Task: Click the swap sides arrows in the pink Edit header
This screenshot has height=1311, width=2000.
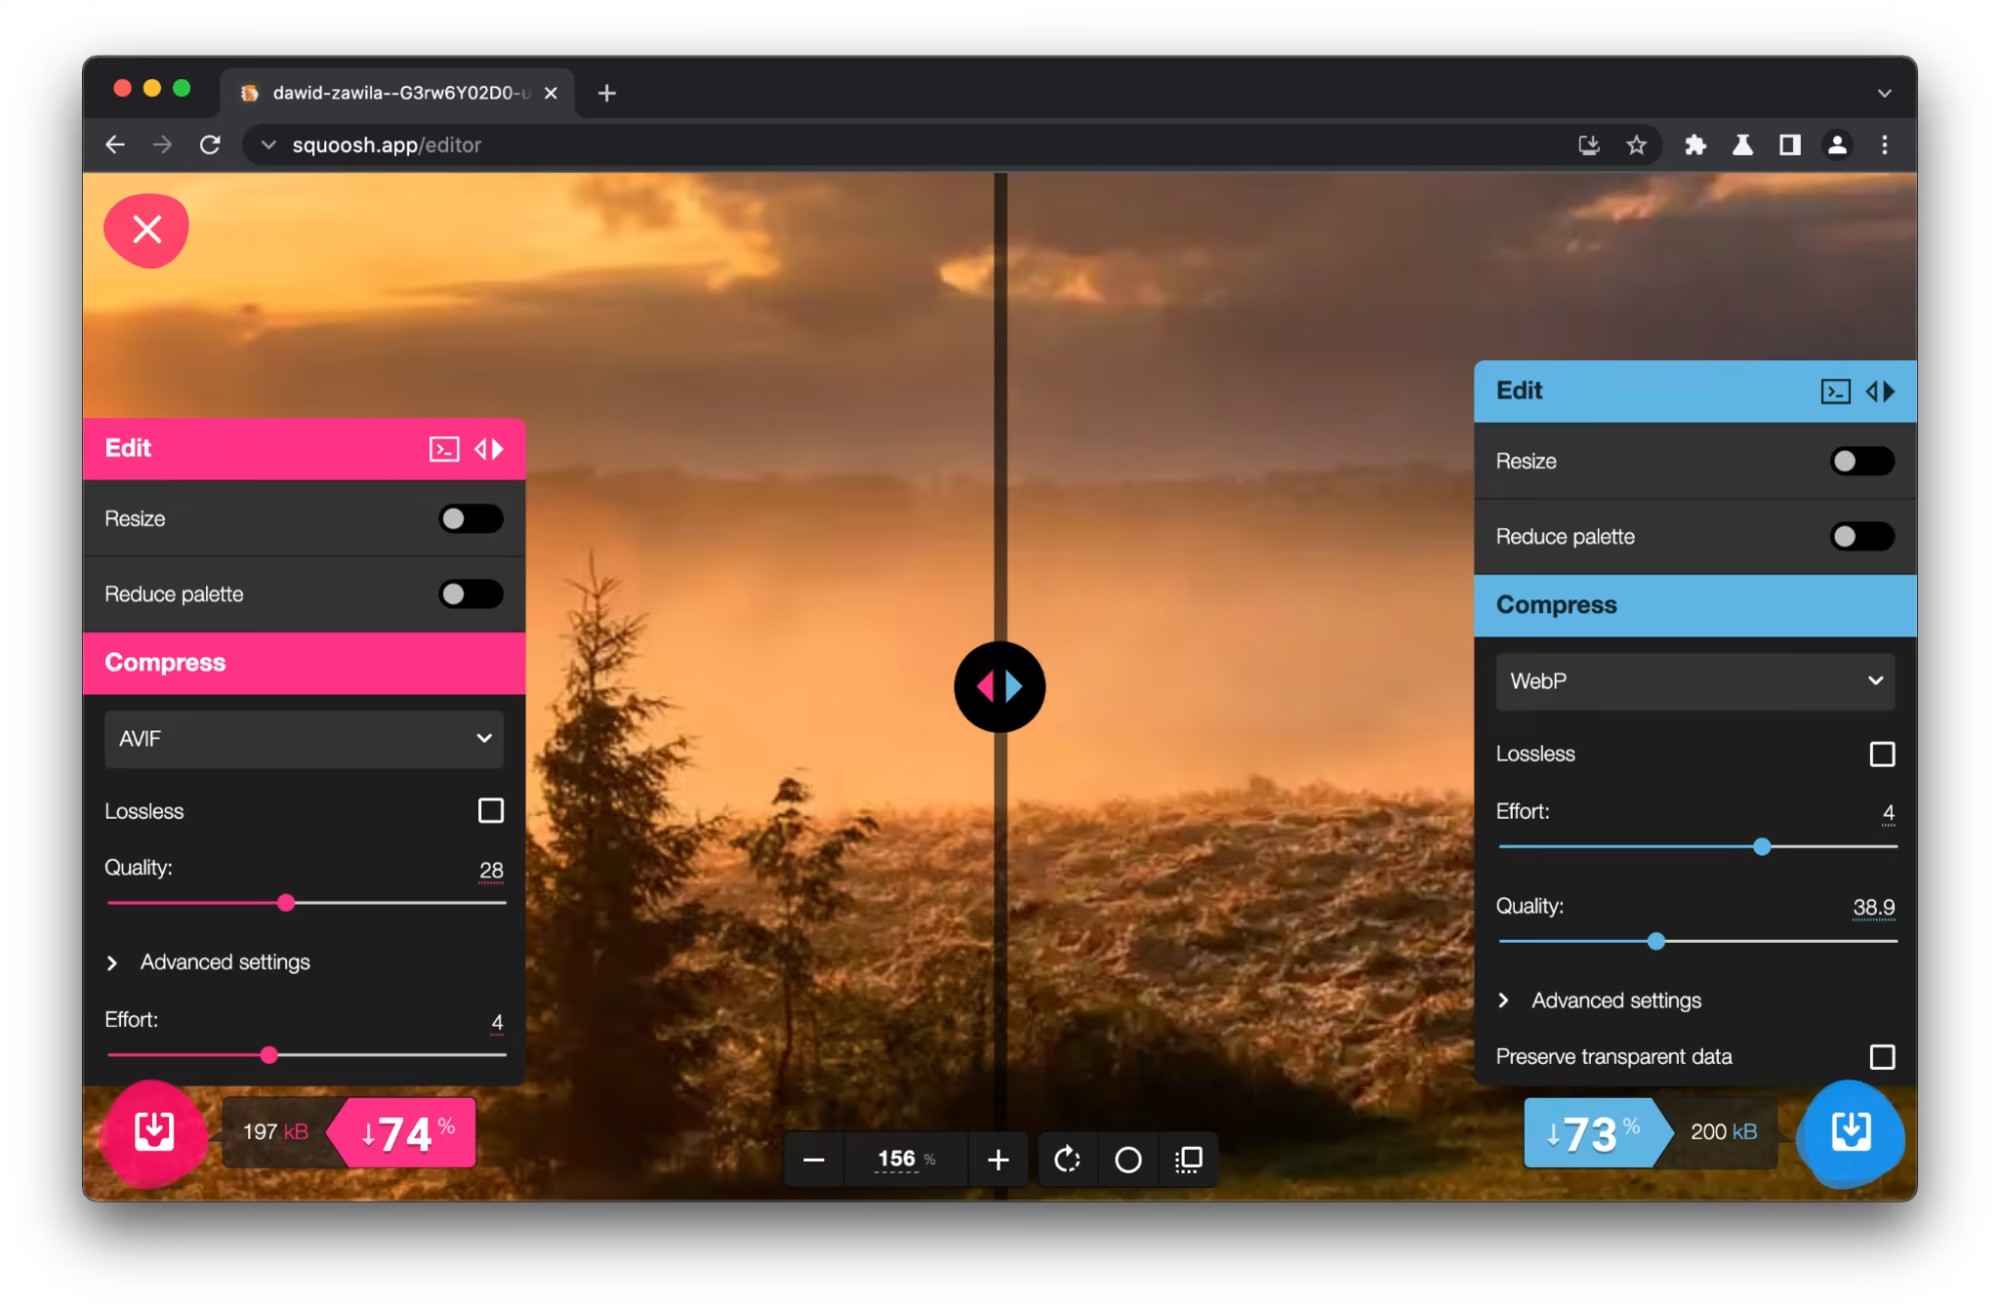Action: (489, 449)
